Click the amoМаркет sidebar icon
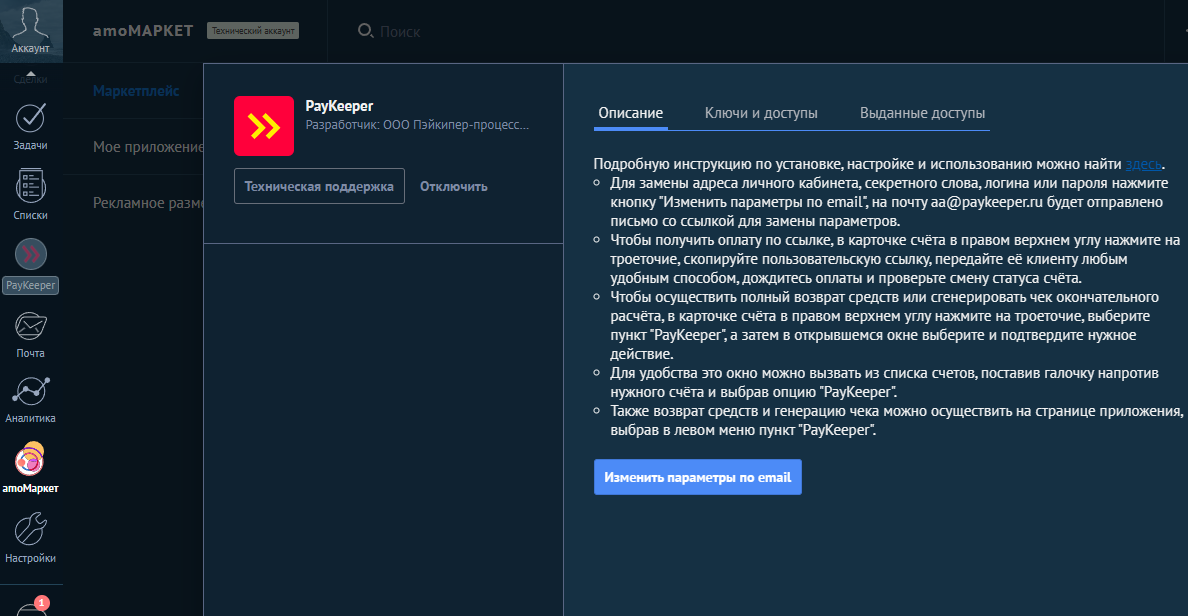Image resolution: width=1188 pixels, height=616 pixels. point(31,461)
